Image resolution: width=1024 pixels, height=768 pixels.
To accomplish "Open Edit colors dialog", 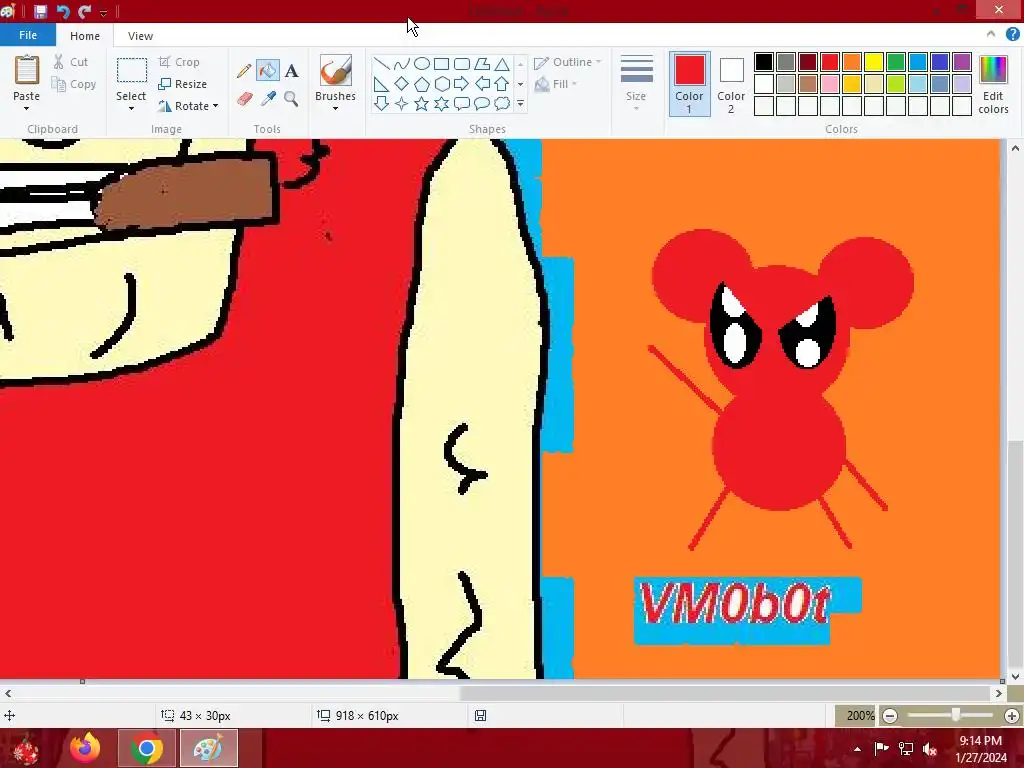I will (993, 84).
